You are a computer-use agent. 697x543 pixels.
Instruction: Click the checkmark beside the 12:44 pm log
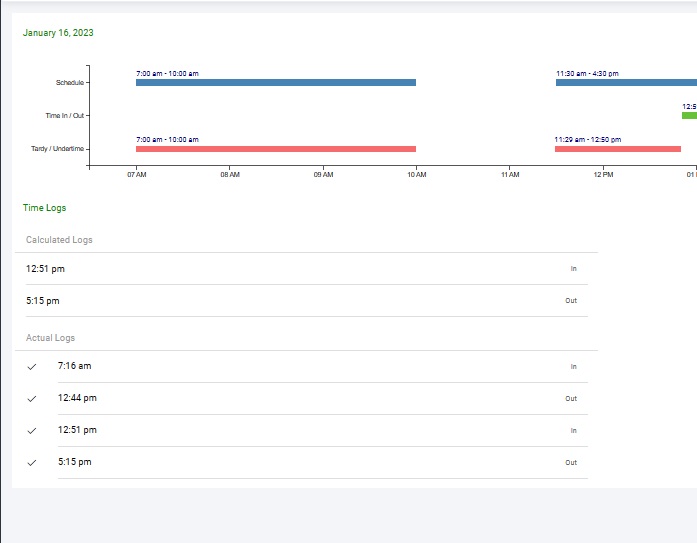pos(32,399)
